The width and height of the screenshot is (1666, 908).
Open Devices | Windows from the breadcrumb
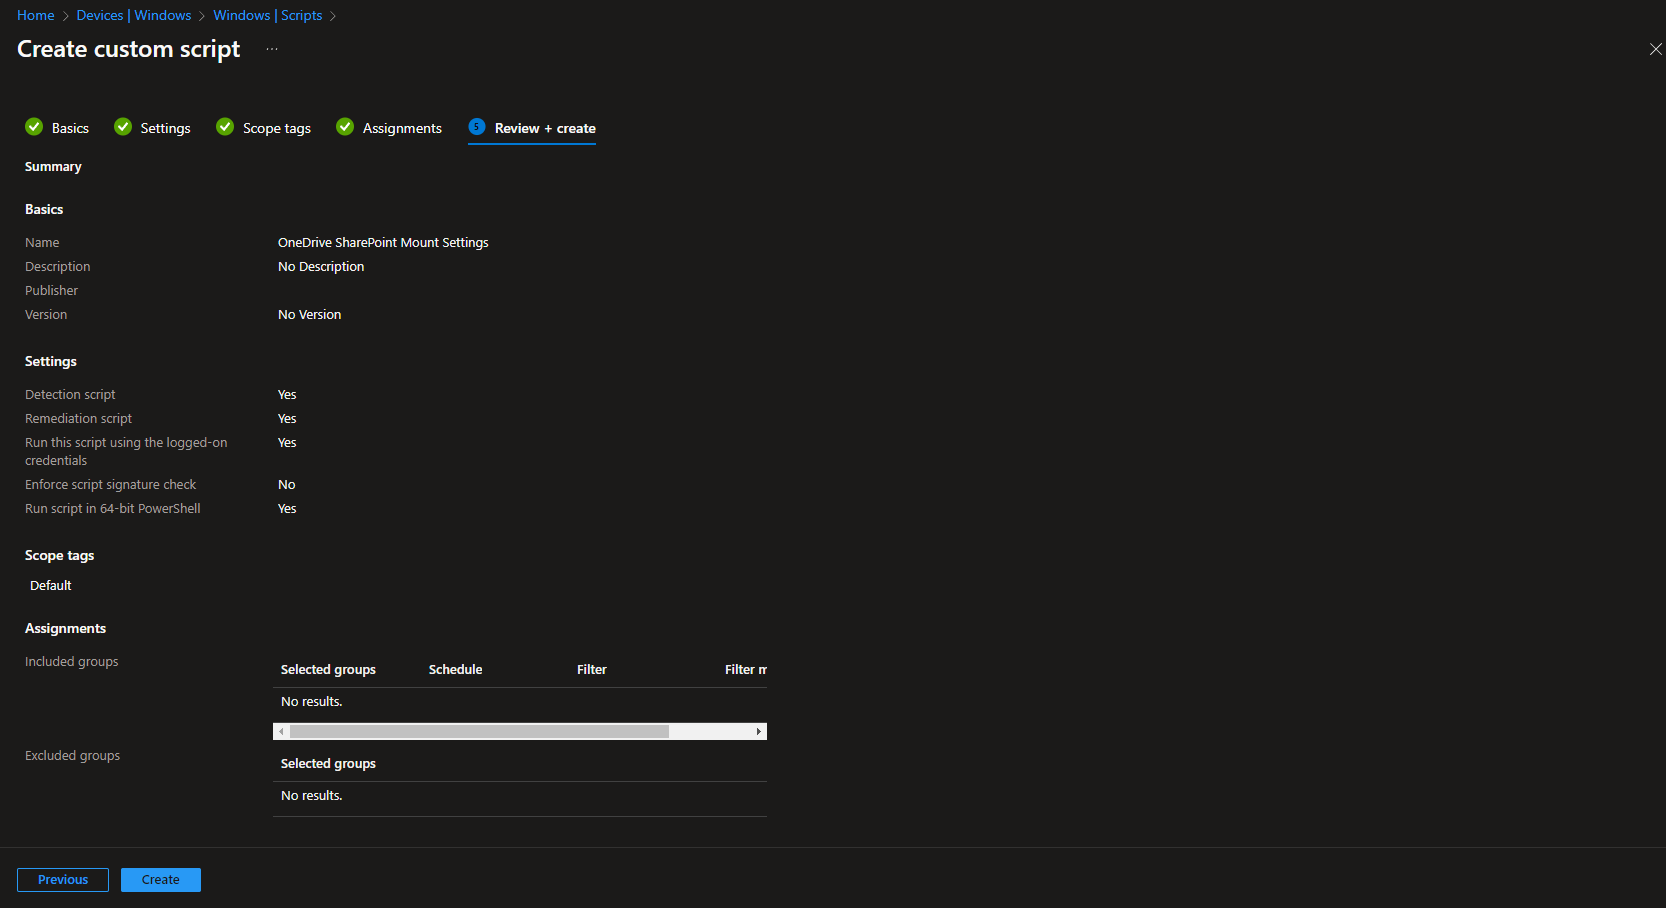click(133, 15)
